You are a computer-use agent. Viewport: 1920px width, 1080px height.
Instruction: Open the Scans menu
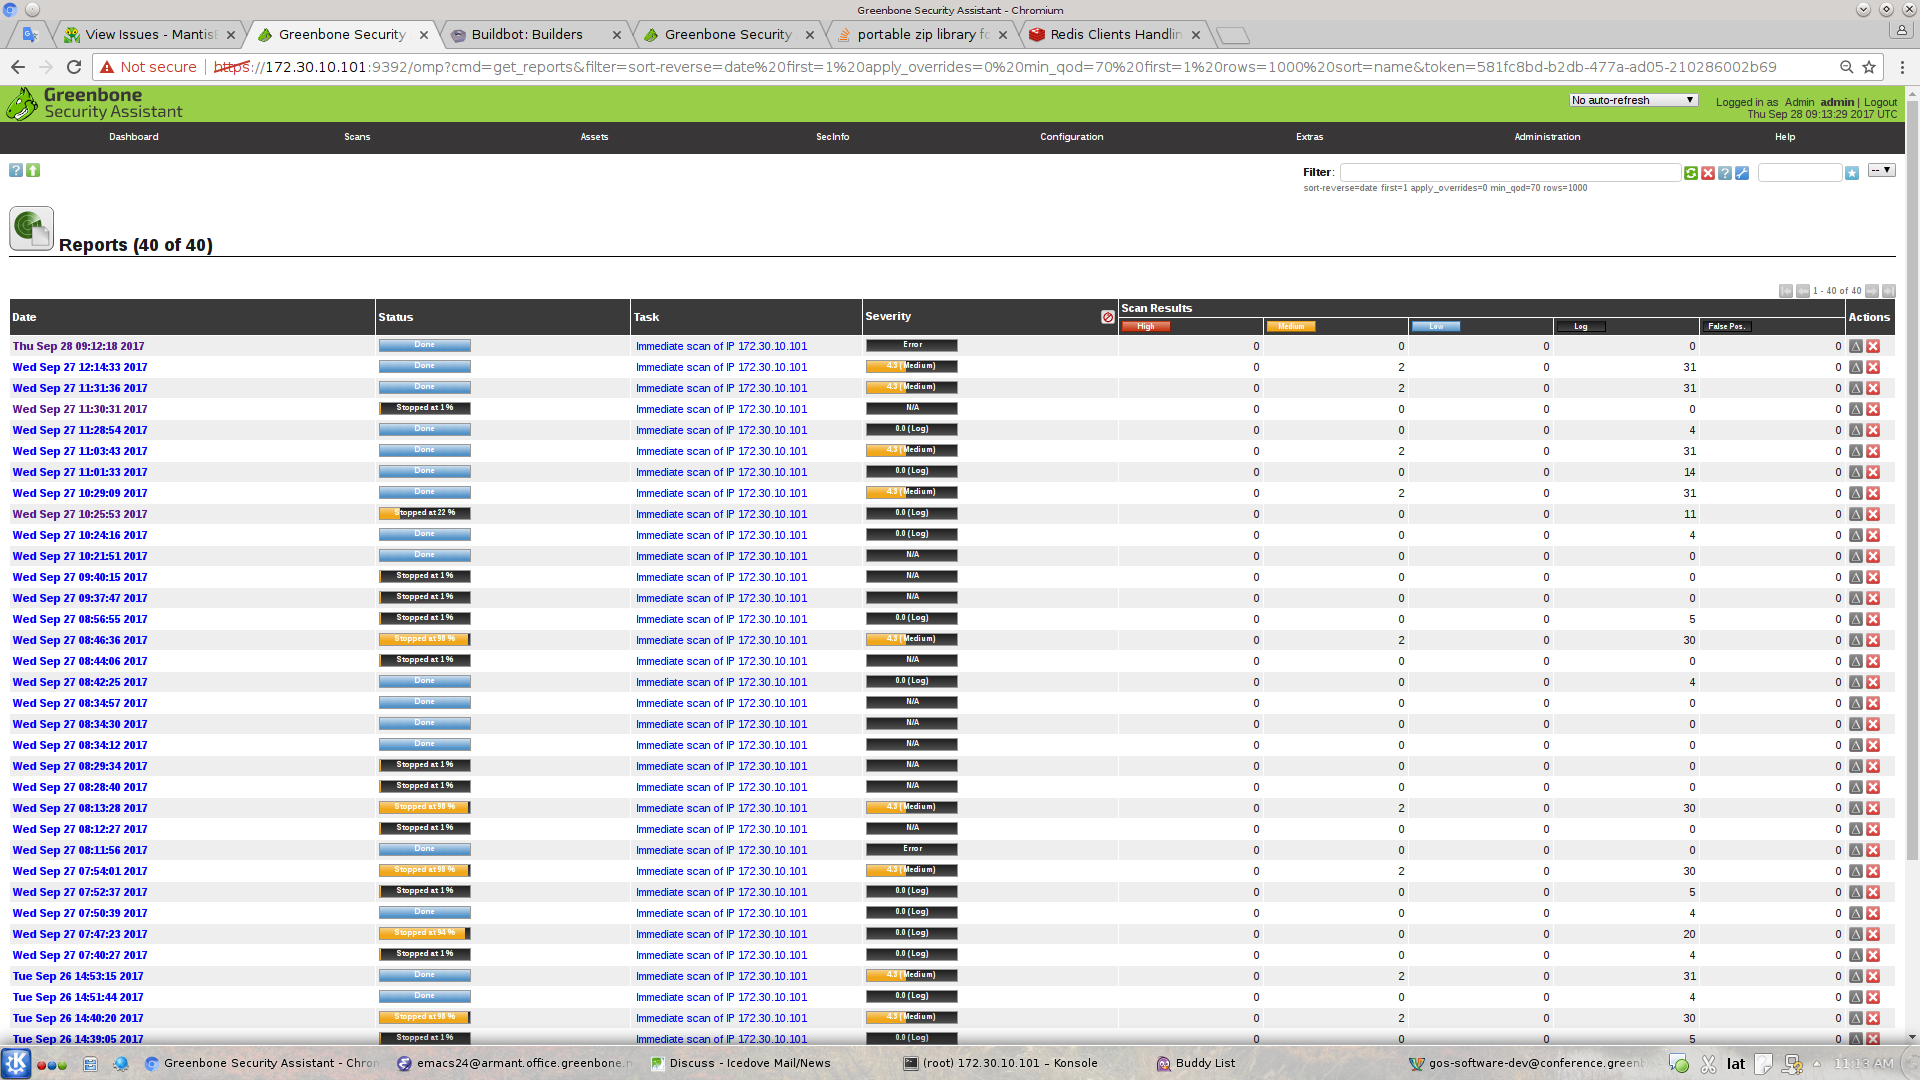[x=357, y=137]
